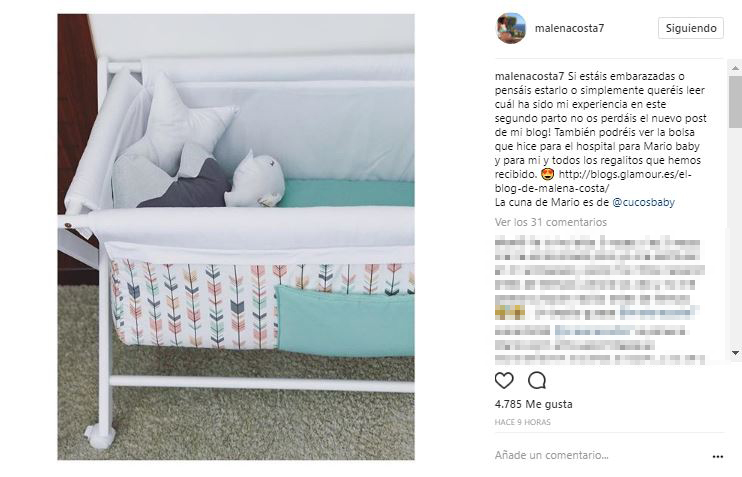
Task: Click the emoji in the post caption
Action: tap(548, 175)
